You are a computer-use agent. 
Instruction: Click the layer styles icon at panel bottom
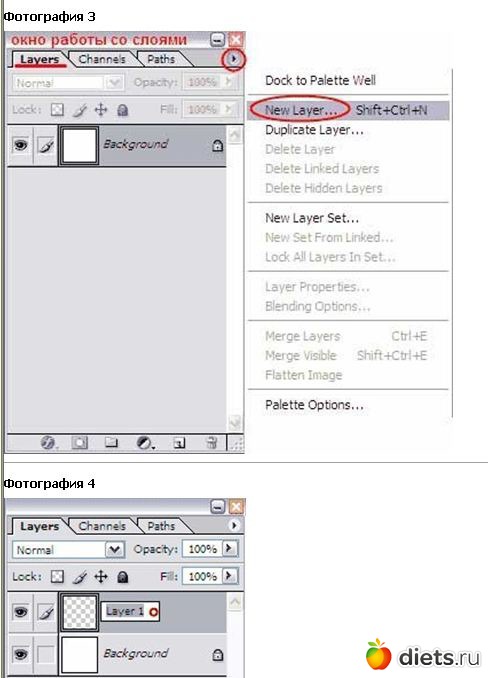(x=48, y=442)
